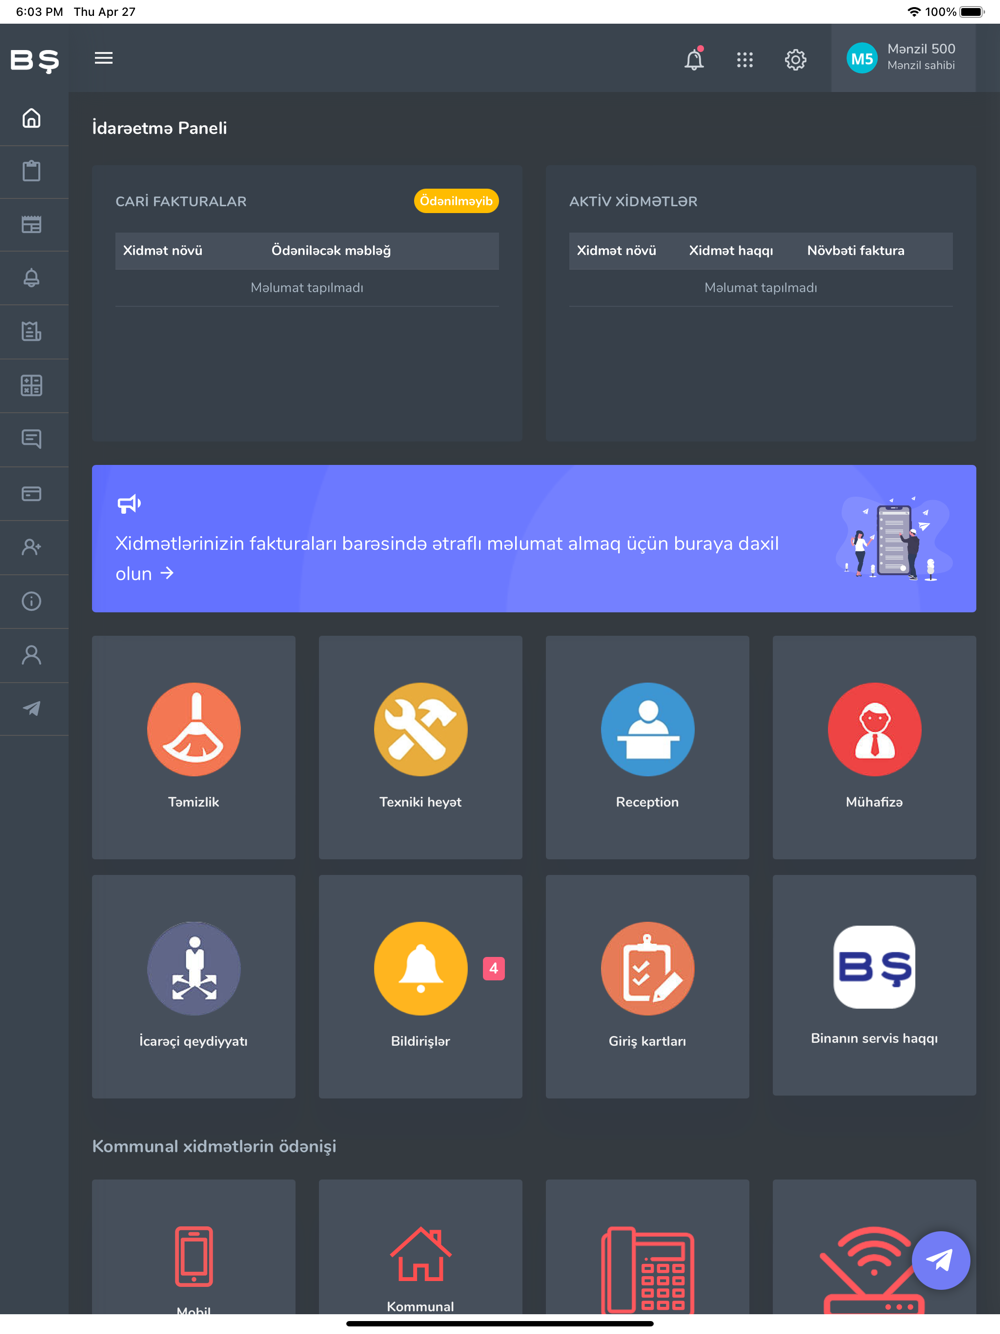Open settings gear icon

[x=795, y=60]
